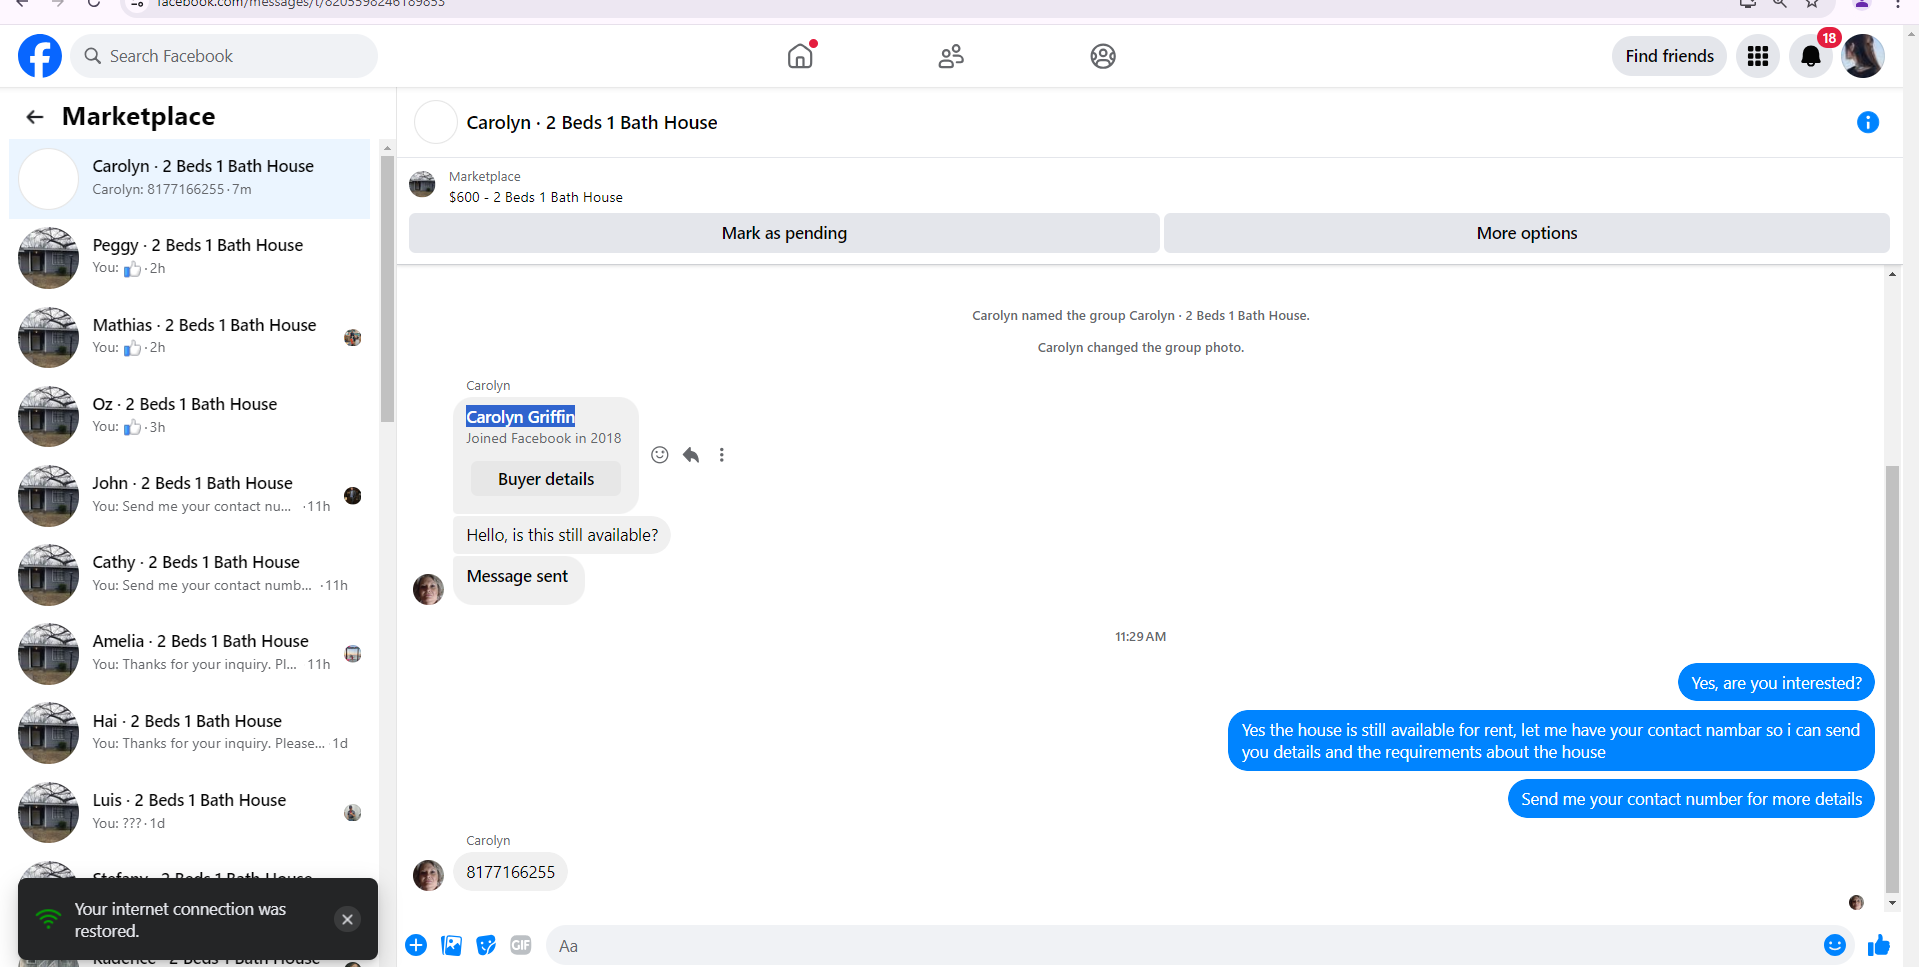Open the Facebook menu grid icon

[x=1757, y=56]
